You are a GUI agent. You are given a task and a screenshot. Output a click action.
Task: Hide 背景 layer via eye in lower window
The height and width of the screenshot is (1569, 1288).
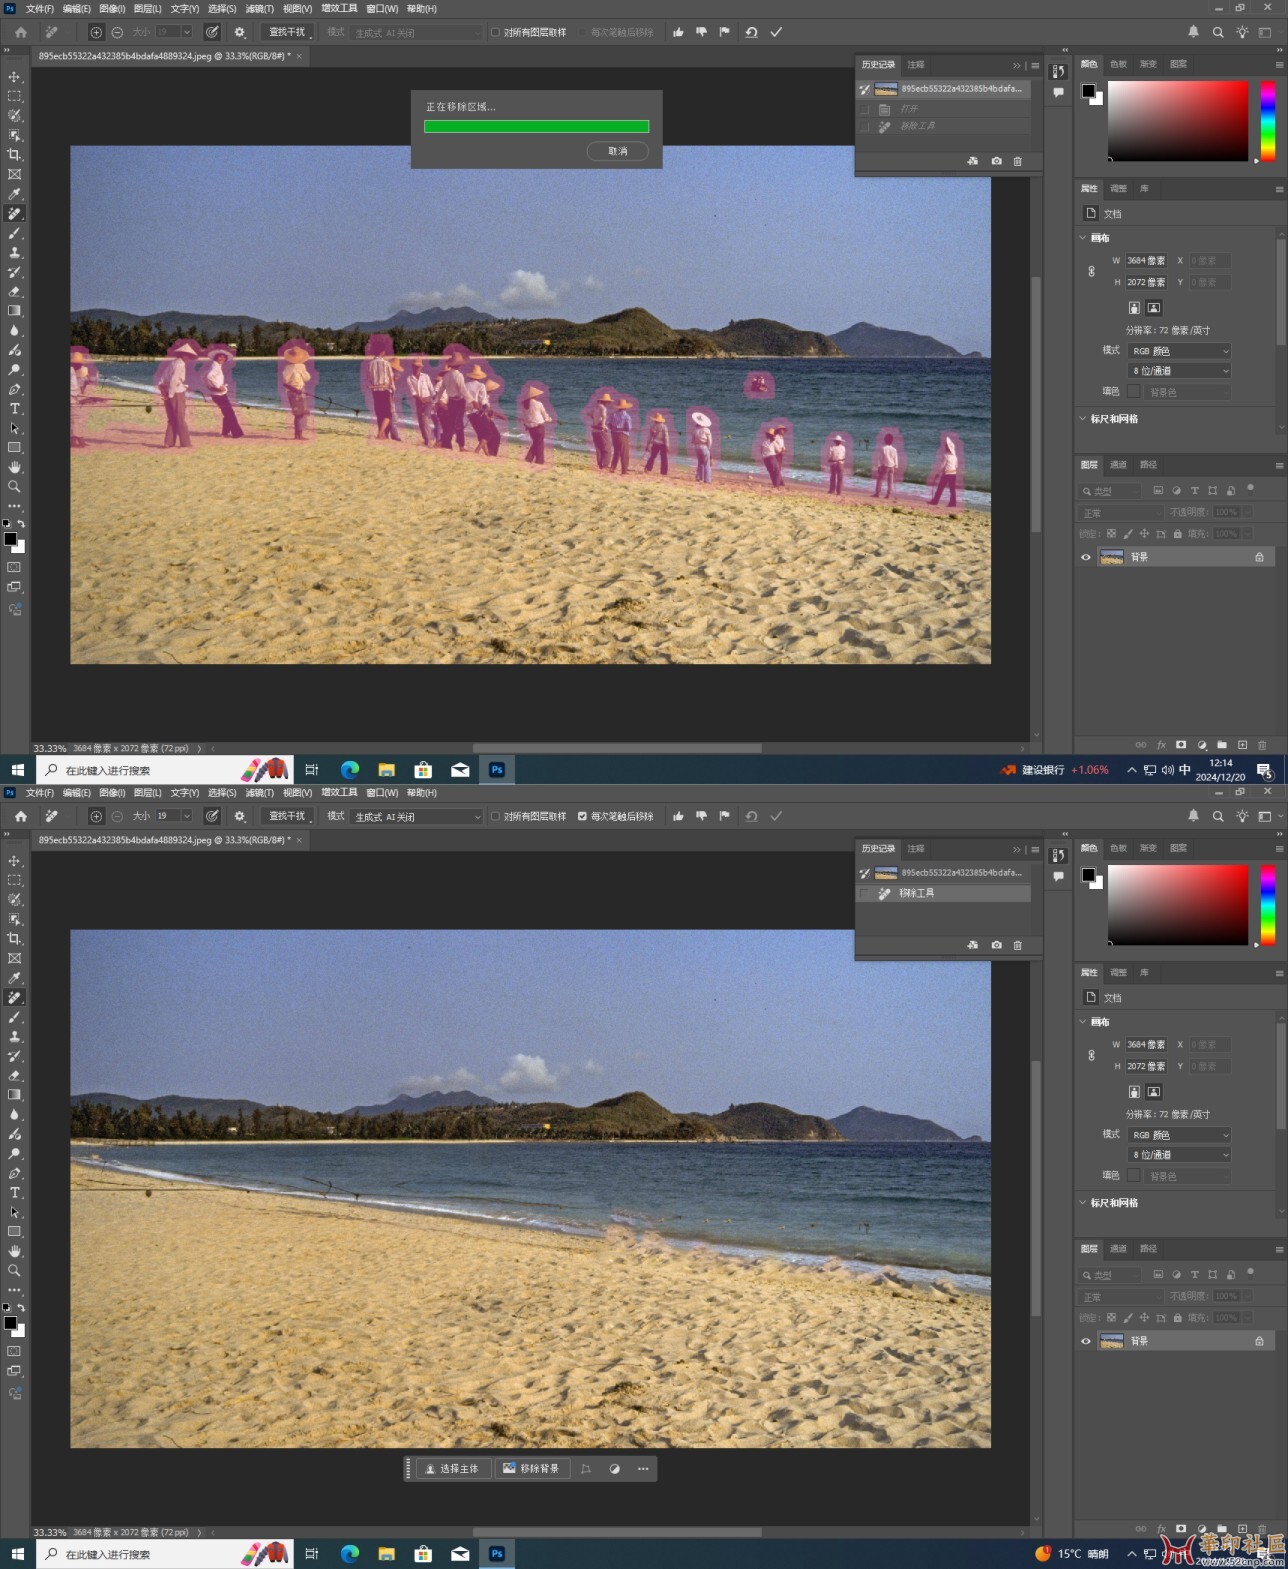[x=1086, y=1341]
